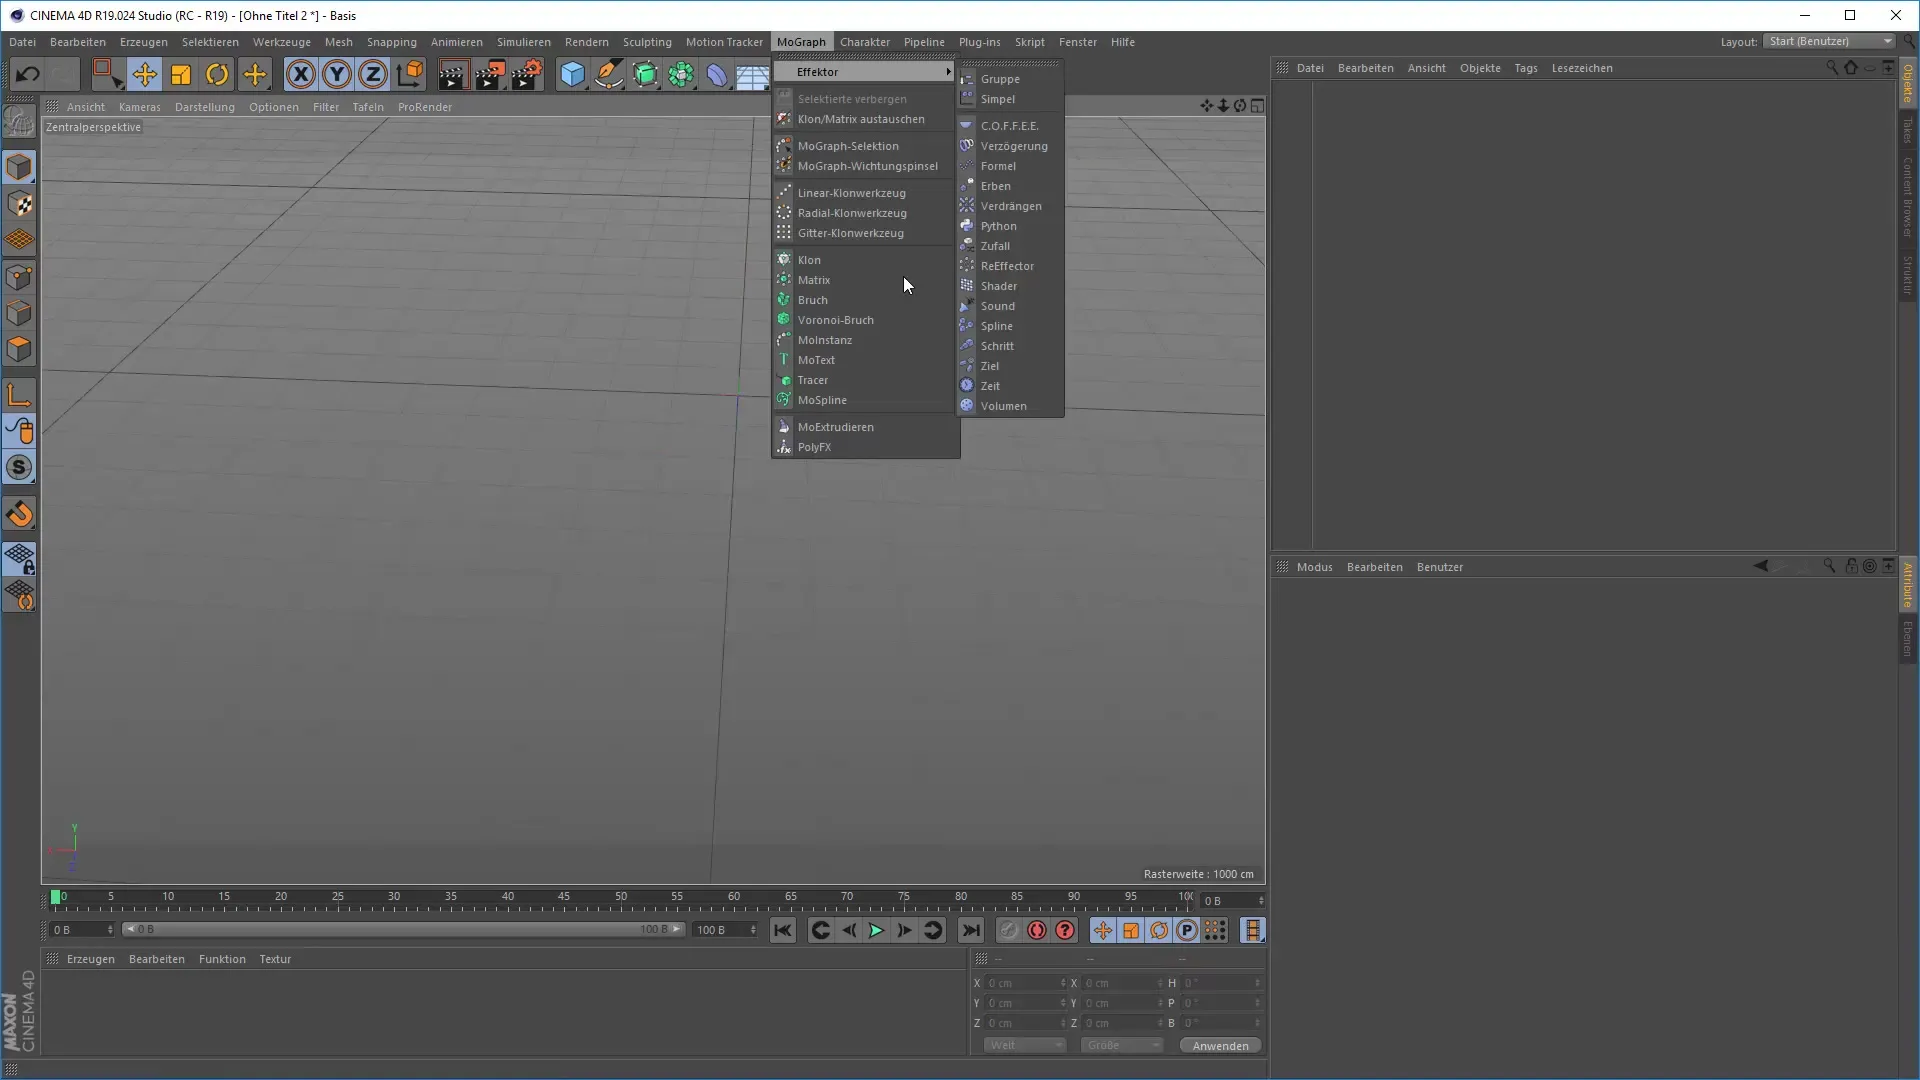Go to start of animation

[x=783, y=931]
